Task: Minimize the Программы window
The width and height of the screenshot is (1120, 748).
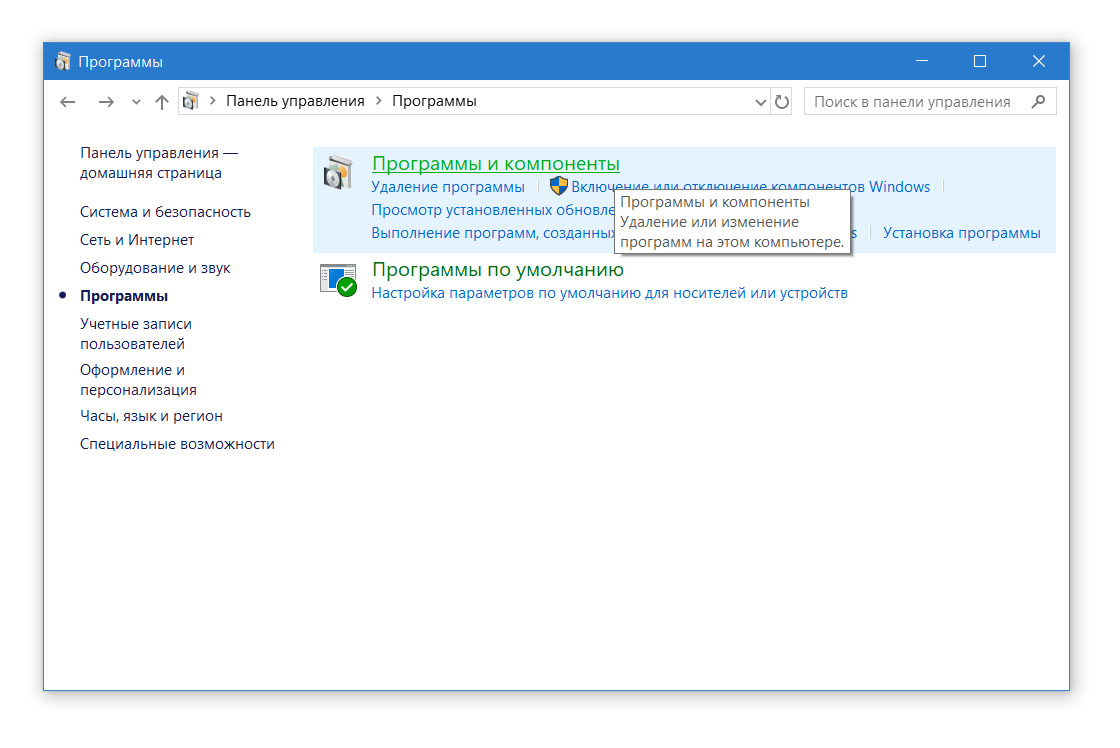Action: pos(921,61)
